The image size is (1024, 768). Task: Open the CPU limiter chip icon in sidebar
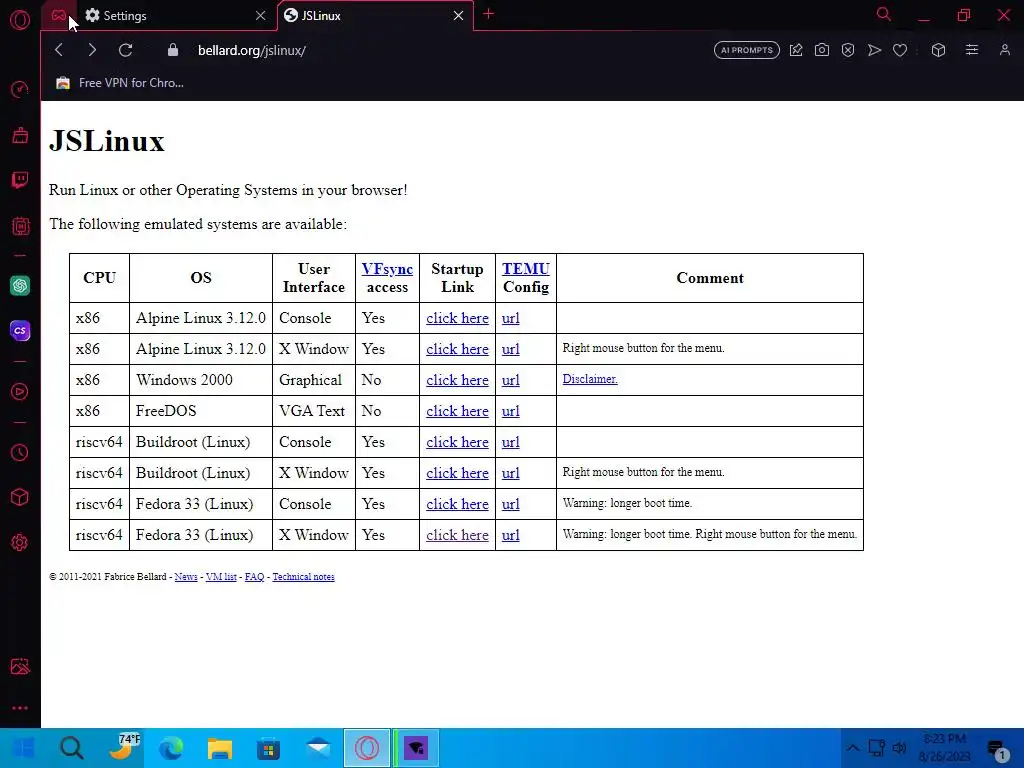20,226
